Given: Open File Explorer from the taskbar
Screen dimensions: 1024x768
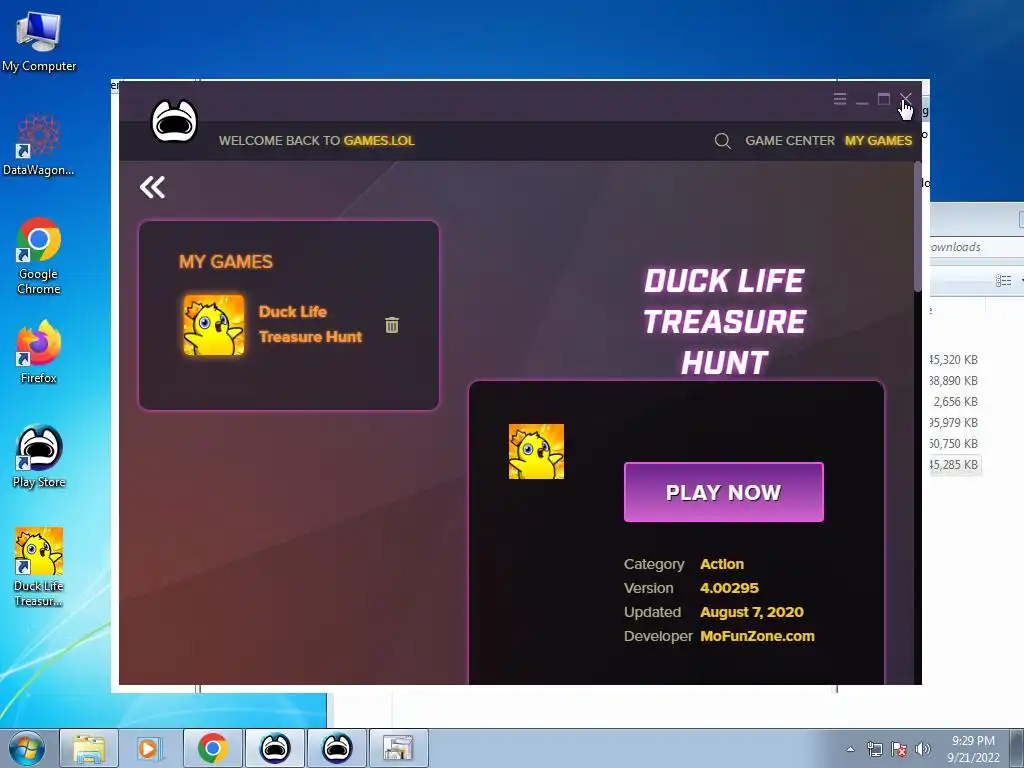Looking at the screenshot, I should click(x=89, y=748).
